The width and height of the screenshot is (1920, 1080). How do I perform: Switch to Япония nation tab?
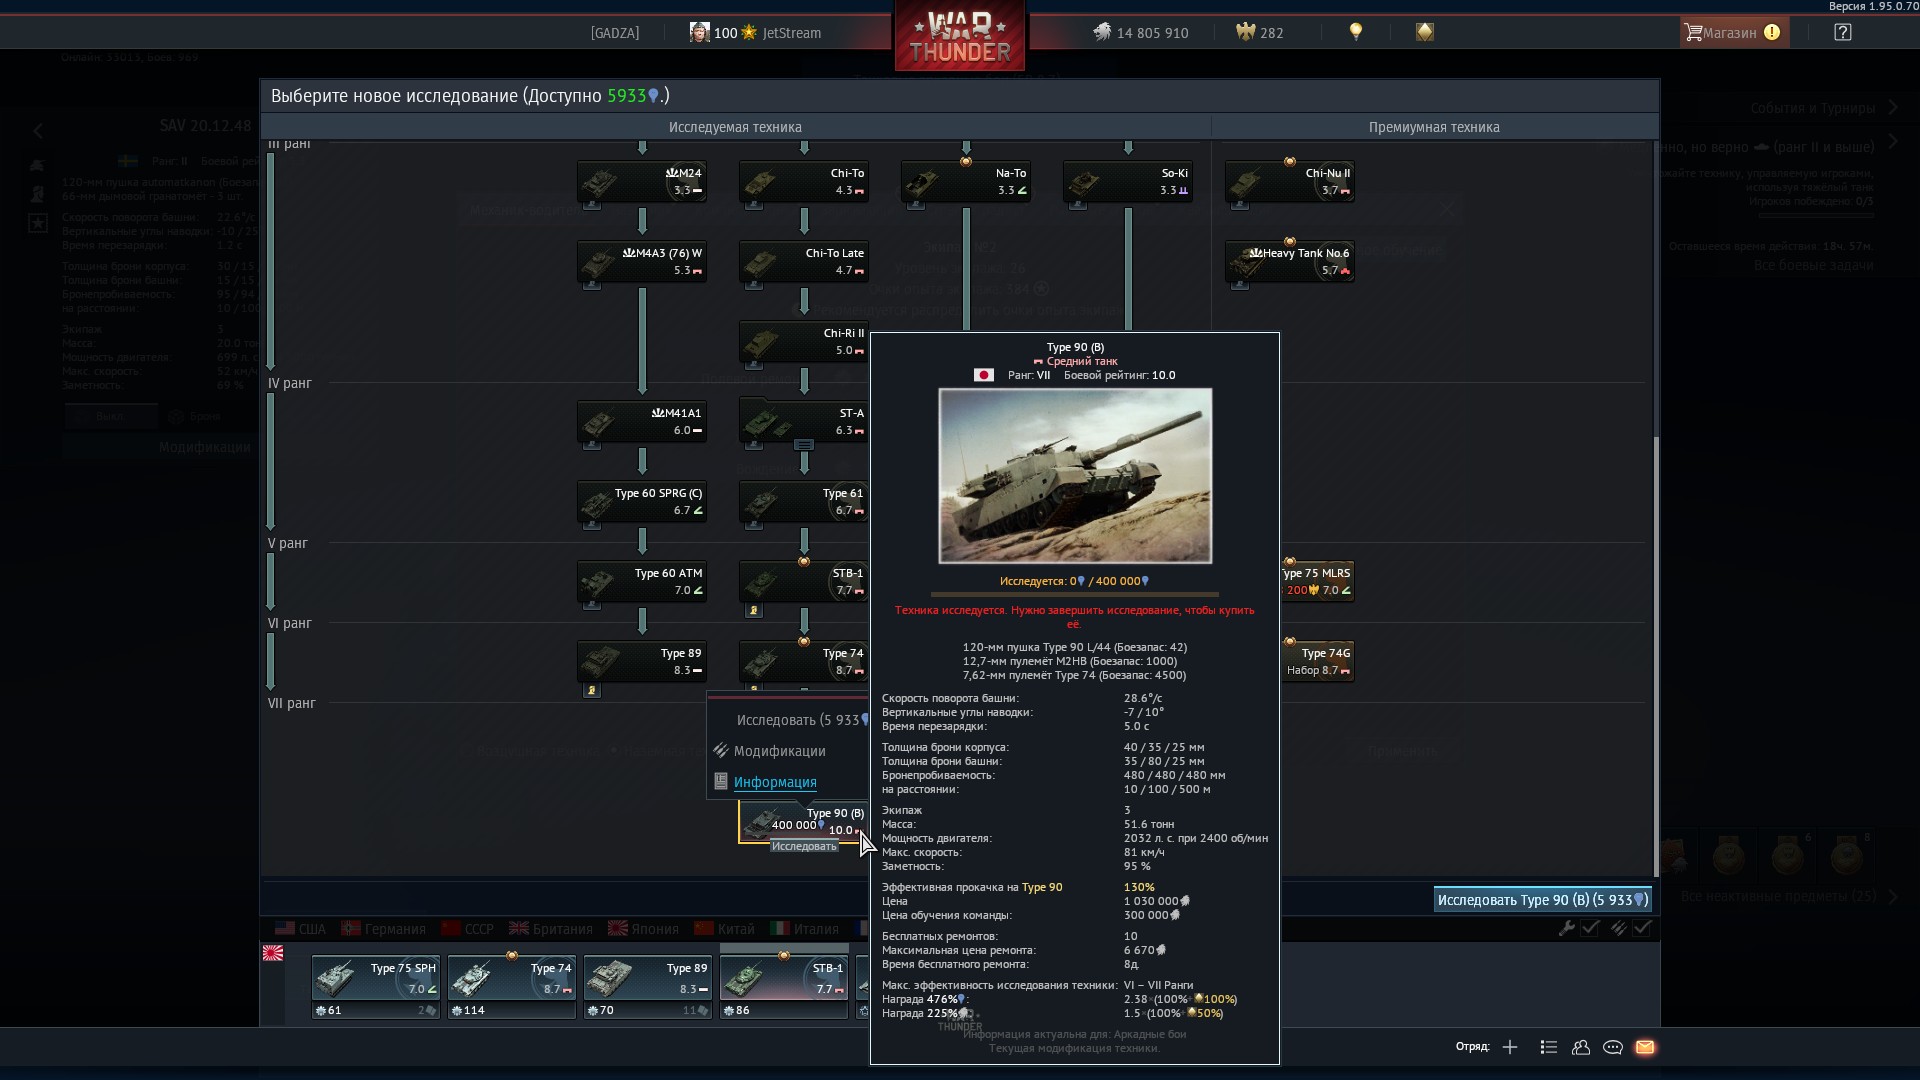point(644,929)
